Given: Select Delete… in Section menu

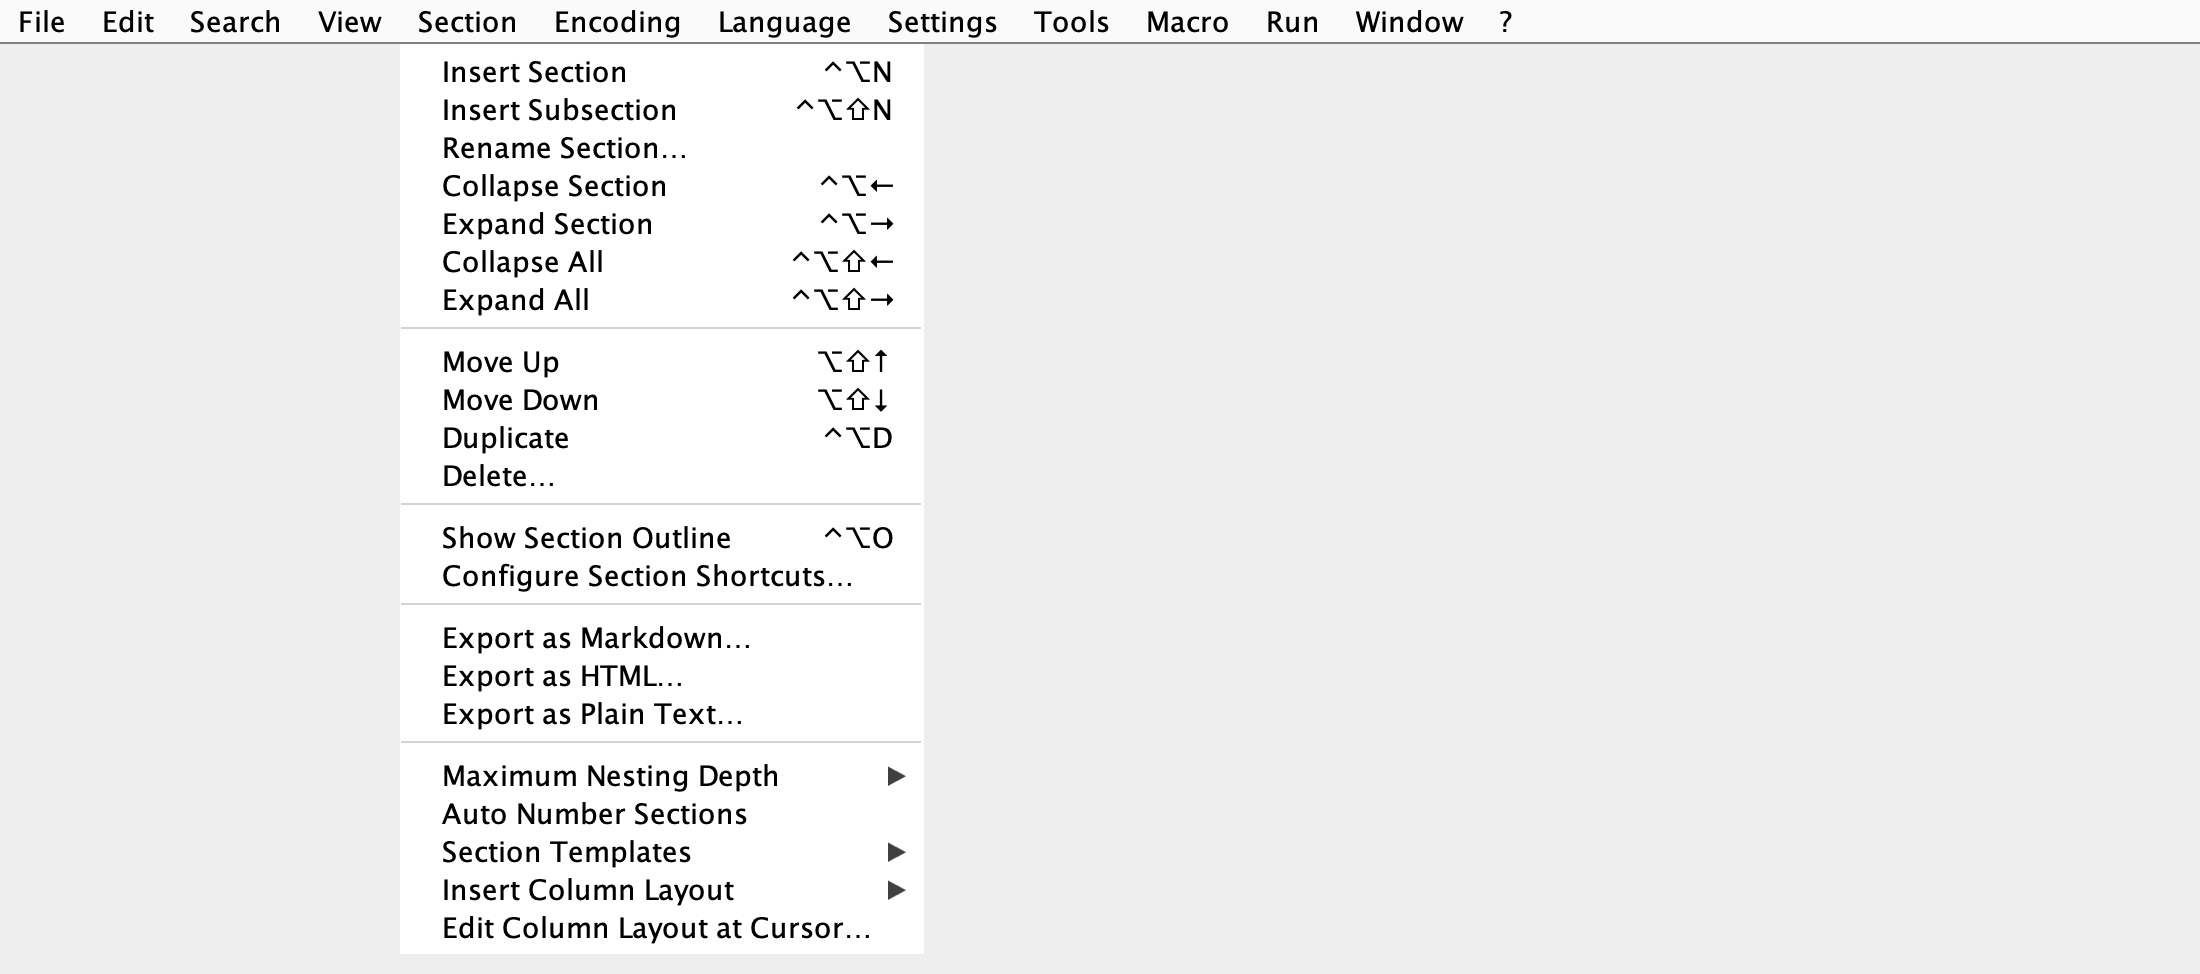Looking at the screenshot, I should click(661, 476).
